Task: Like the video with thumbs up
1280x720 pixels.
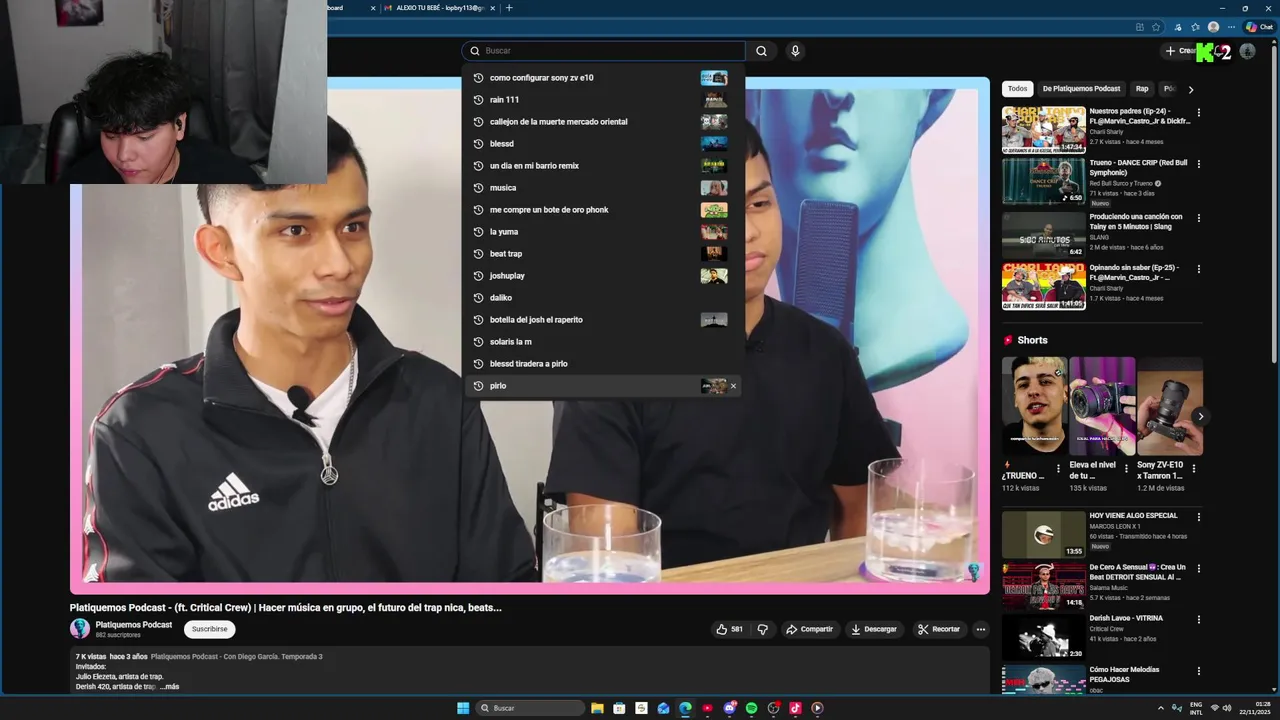Action: [728, 629]
